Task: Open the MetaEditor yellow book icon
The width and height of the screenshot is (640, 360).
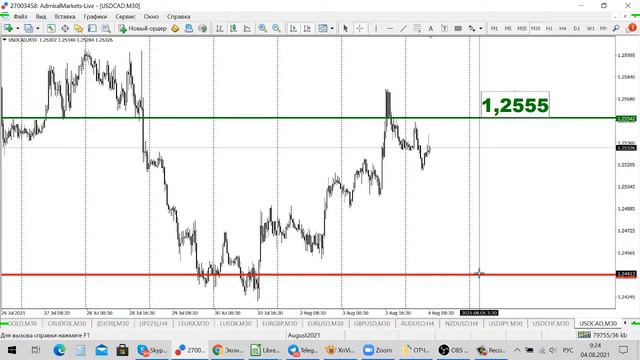Action: coord(175,28)
